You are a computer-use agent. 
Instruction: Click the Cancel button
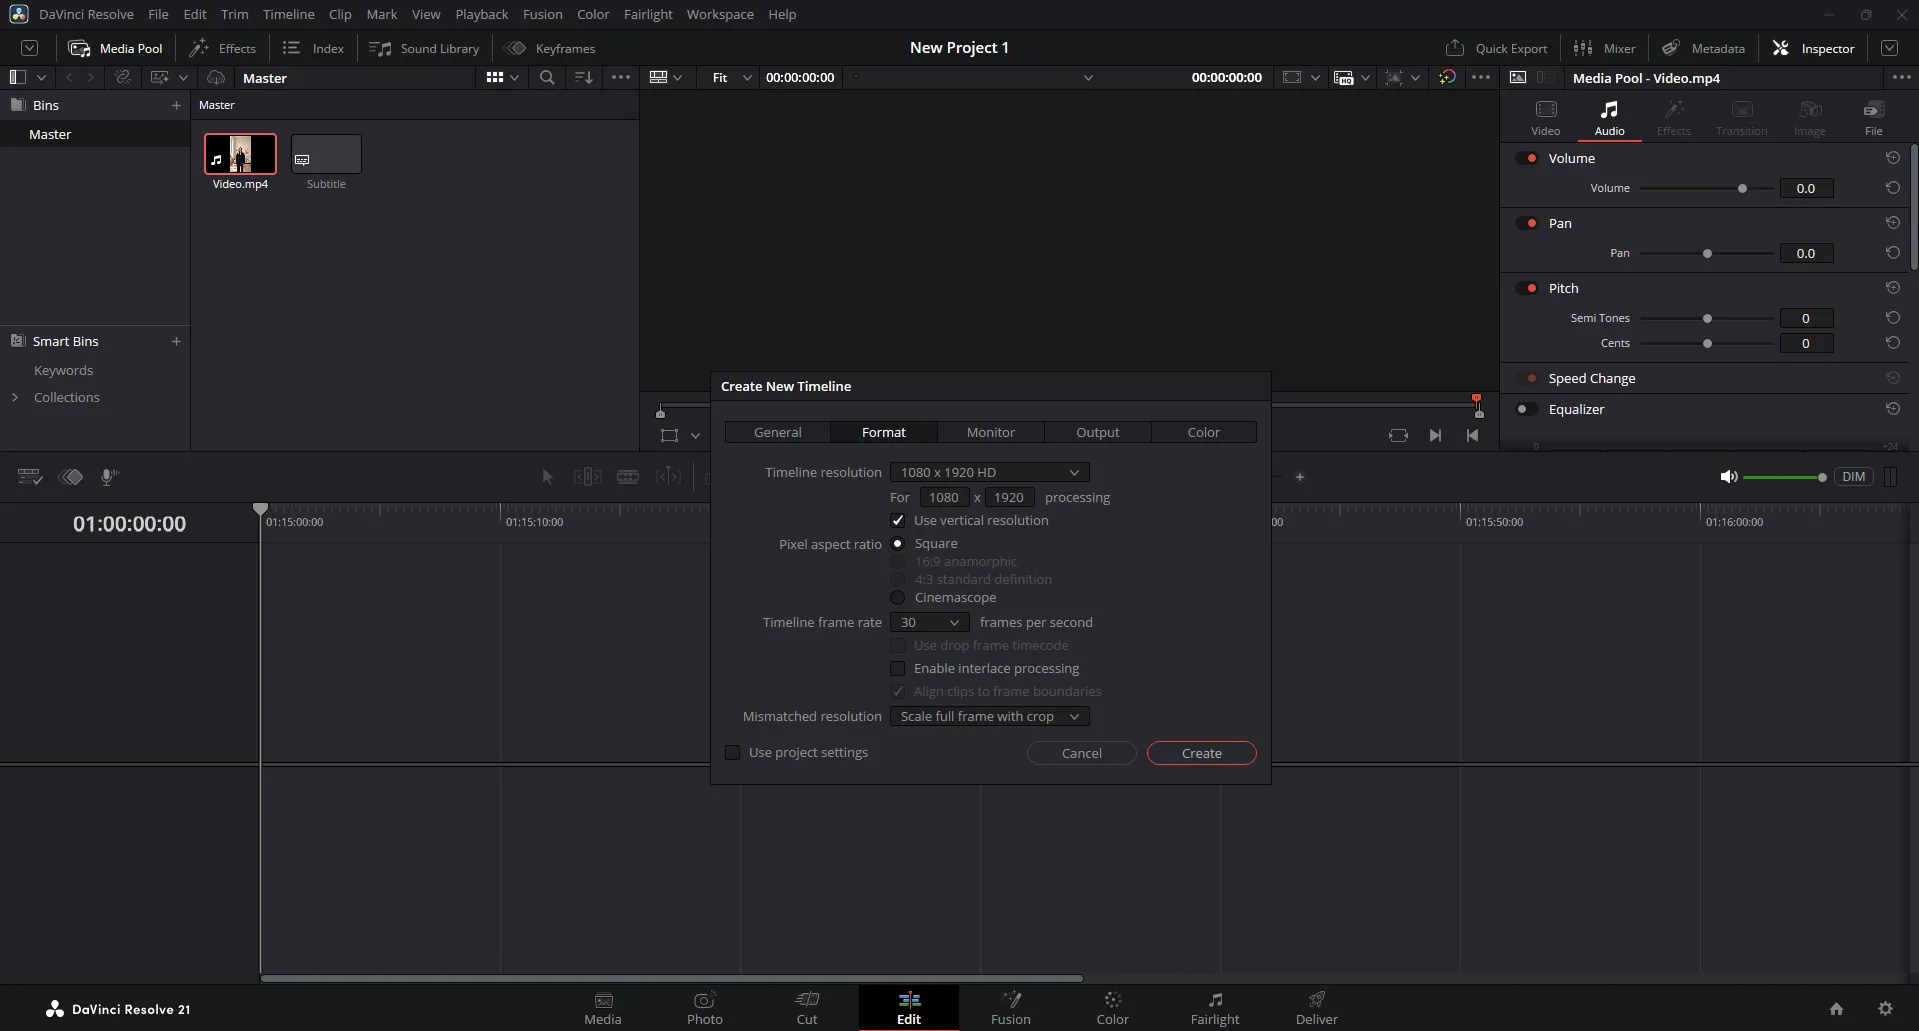point(1082,753)
